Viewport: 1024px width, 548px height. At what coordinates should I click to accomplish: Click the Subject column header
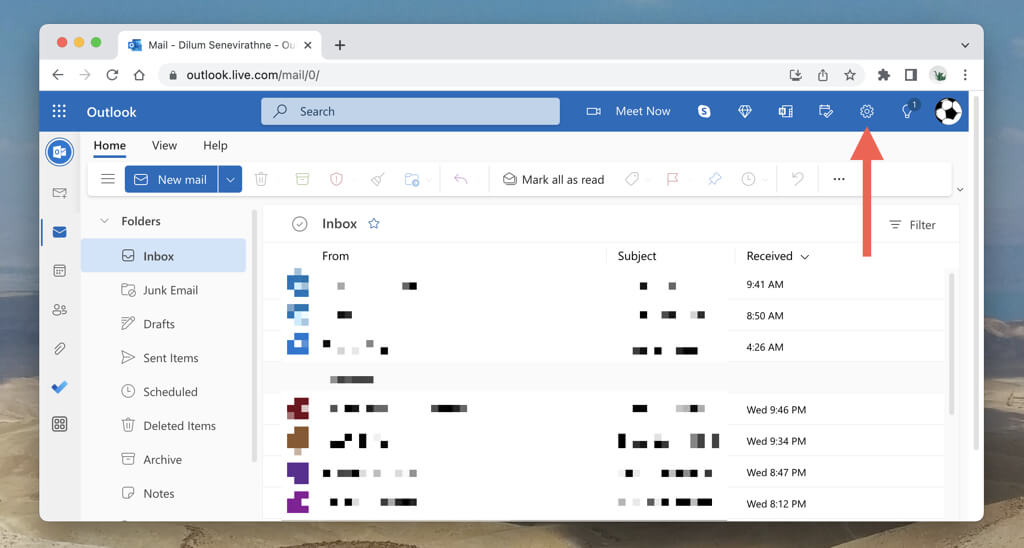[637, 256]
